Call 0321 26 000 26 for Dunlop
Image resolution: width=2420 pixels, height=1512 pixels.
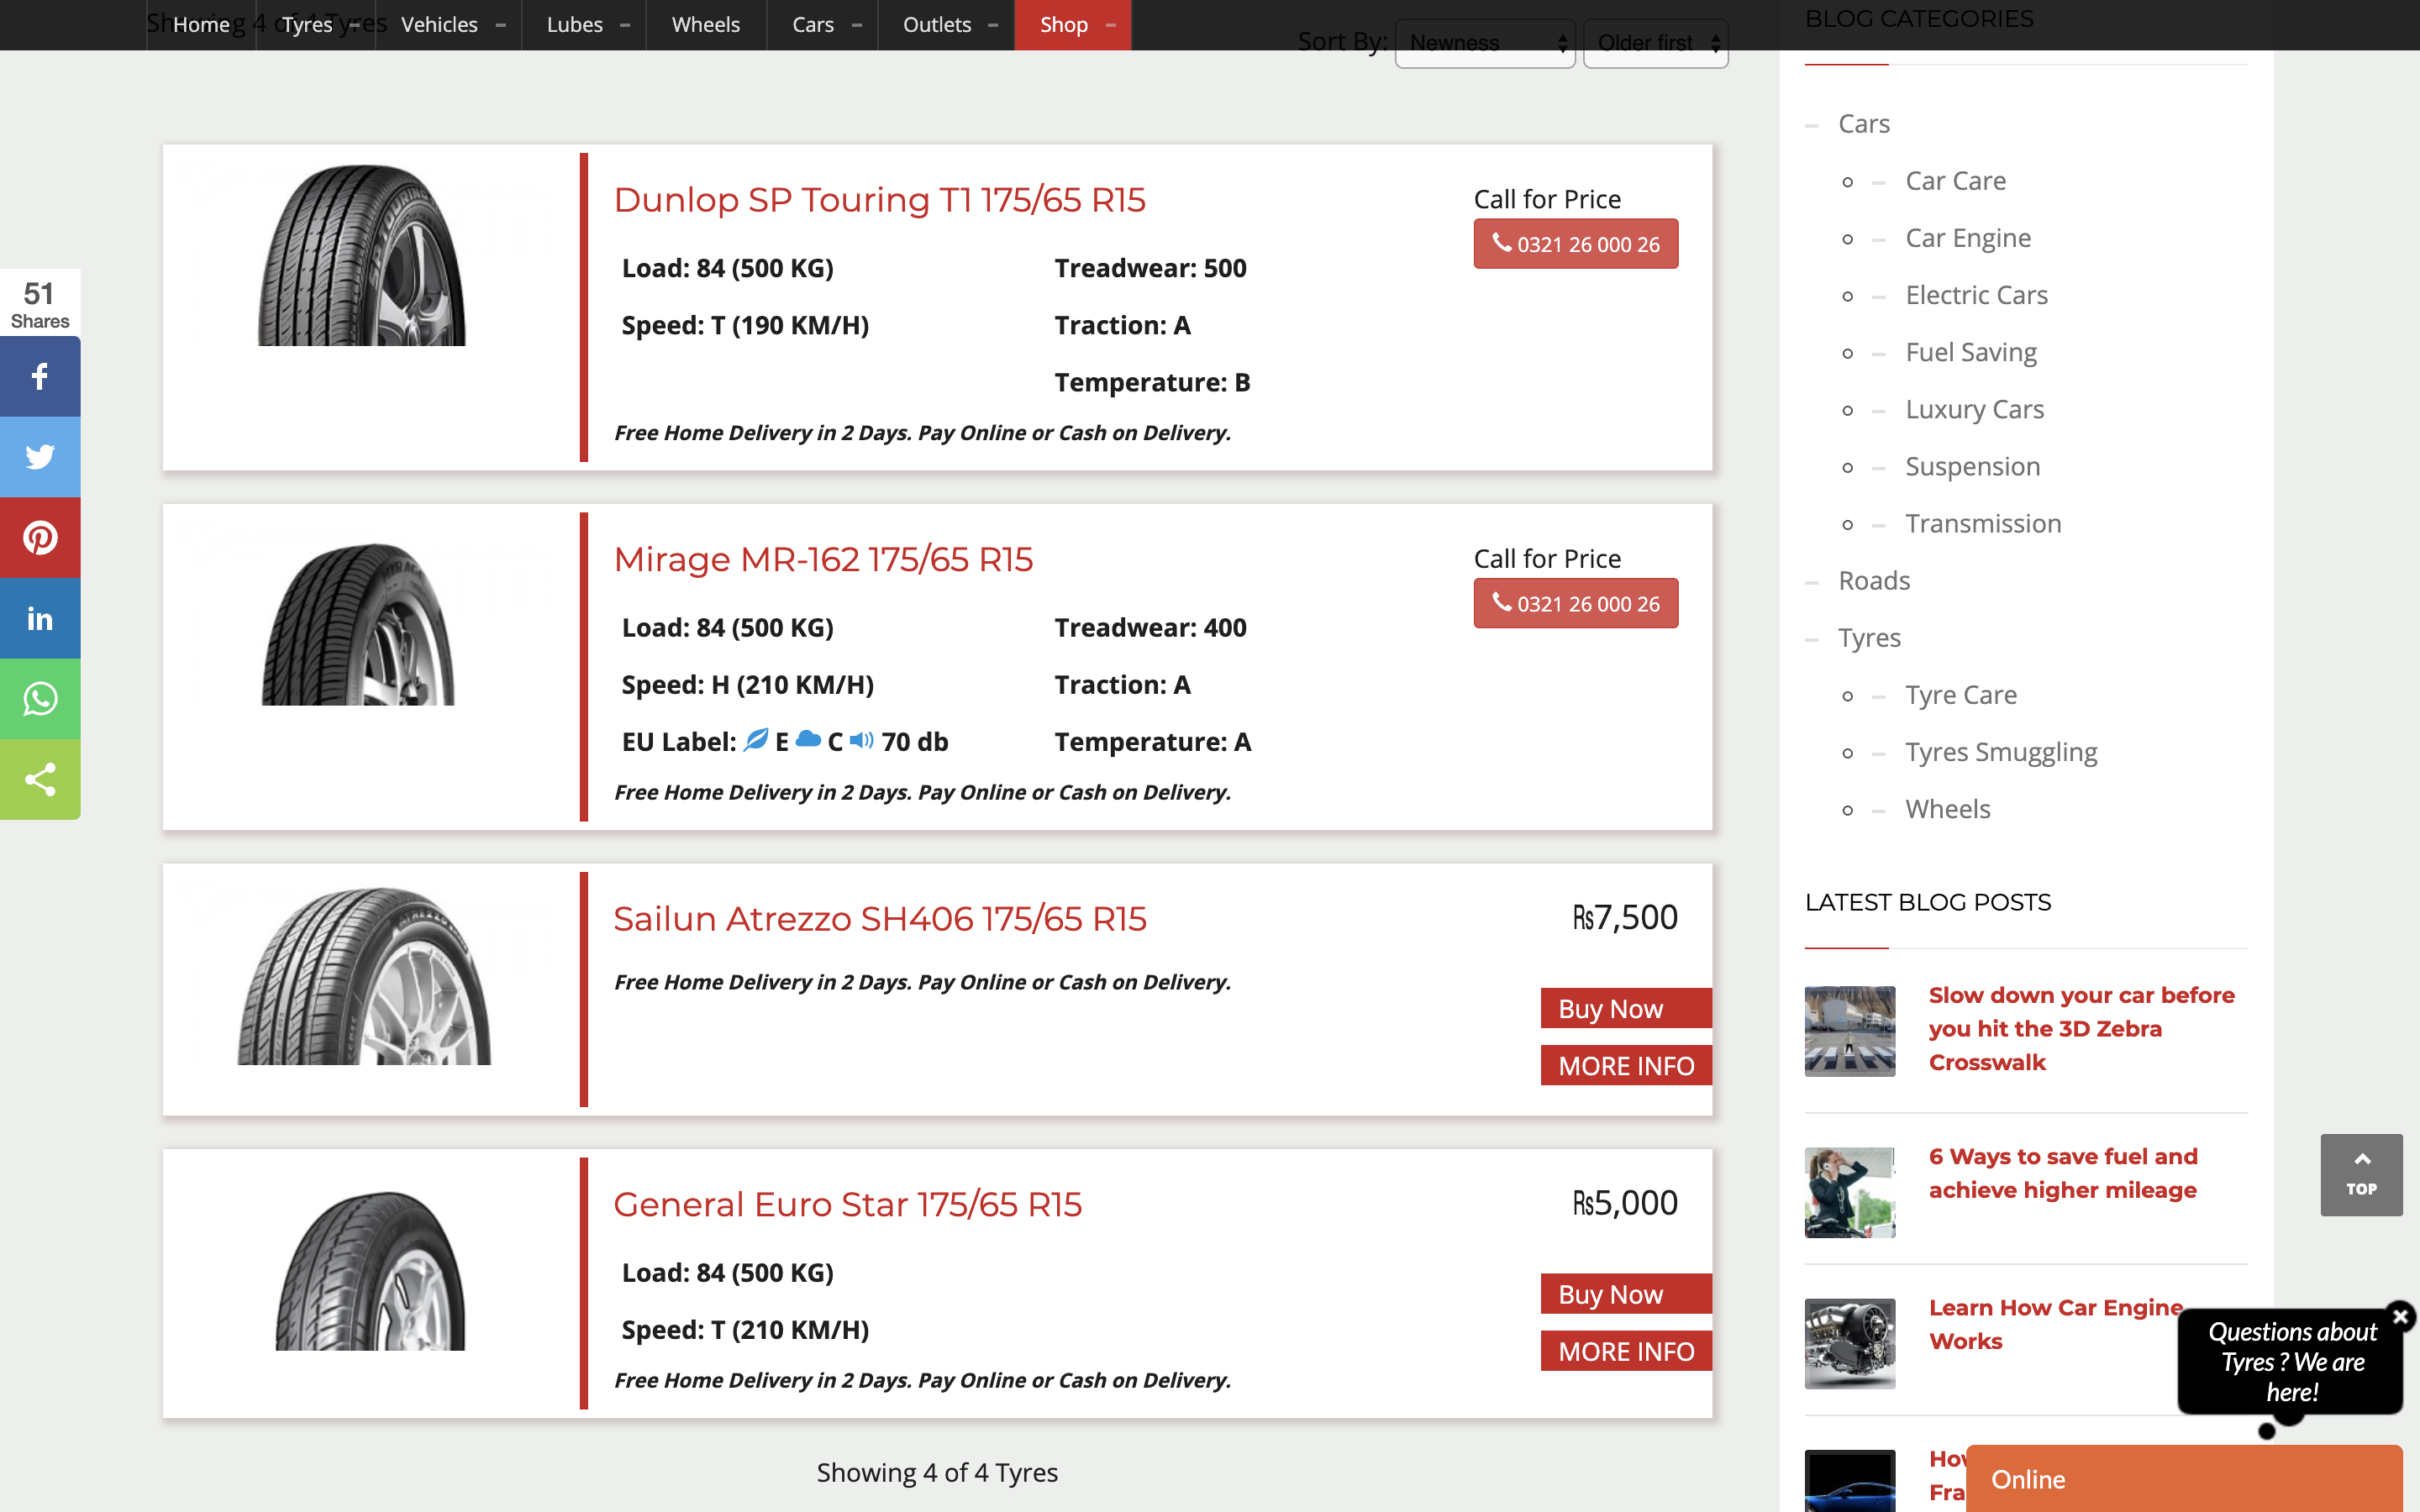(1576, 244)
